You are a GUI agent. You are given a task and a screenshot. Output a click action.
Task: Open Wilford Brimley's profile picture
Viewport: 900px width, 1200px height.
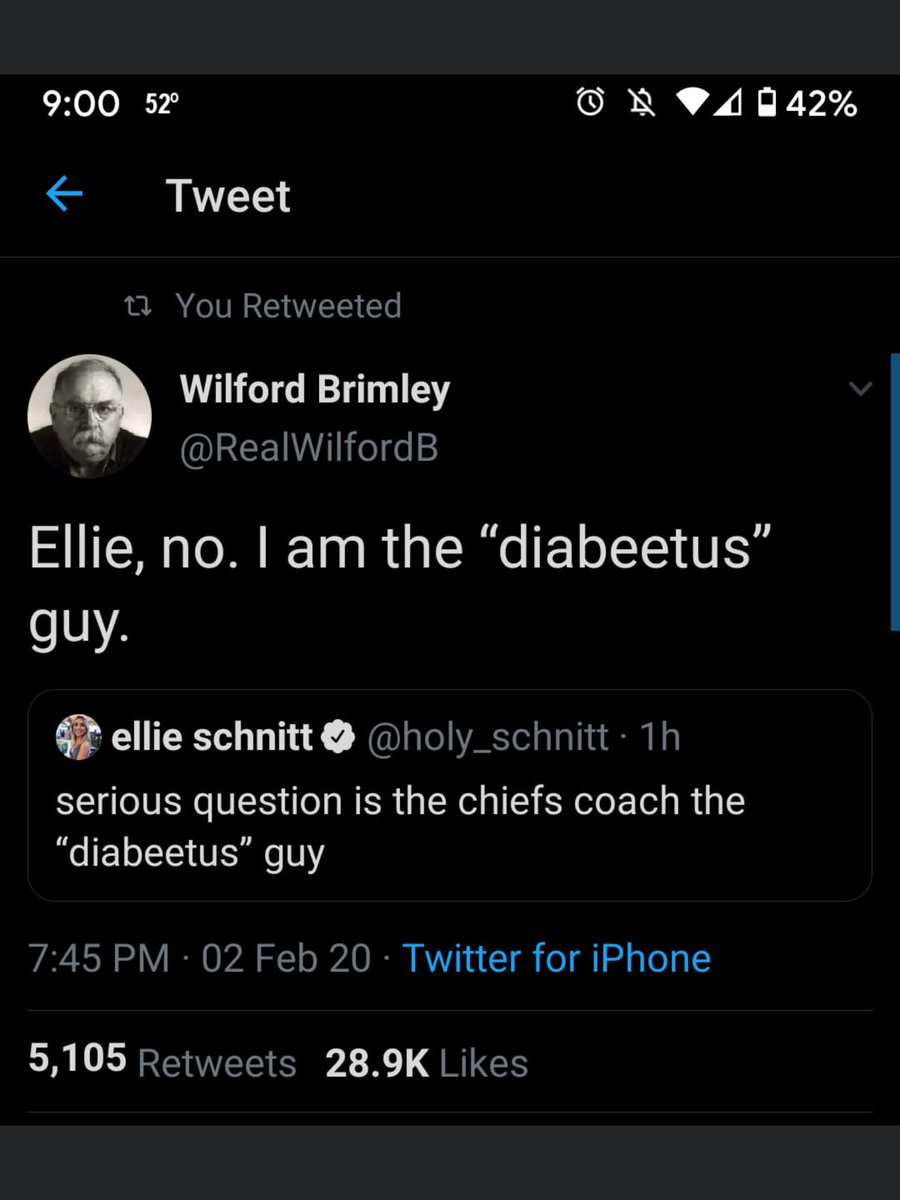click(90, 416)
